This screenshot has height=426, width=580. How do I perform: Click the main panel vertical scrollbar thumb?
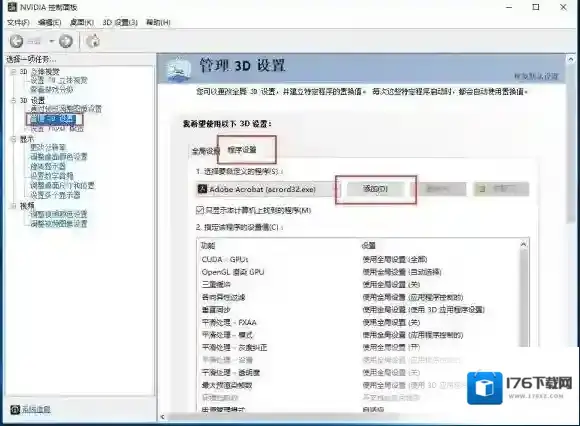coord(571,144)
